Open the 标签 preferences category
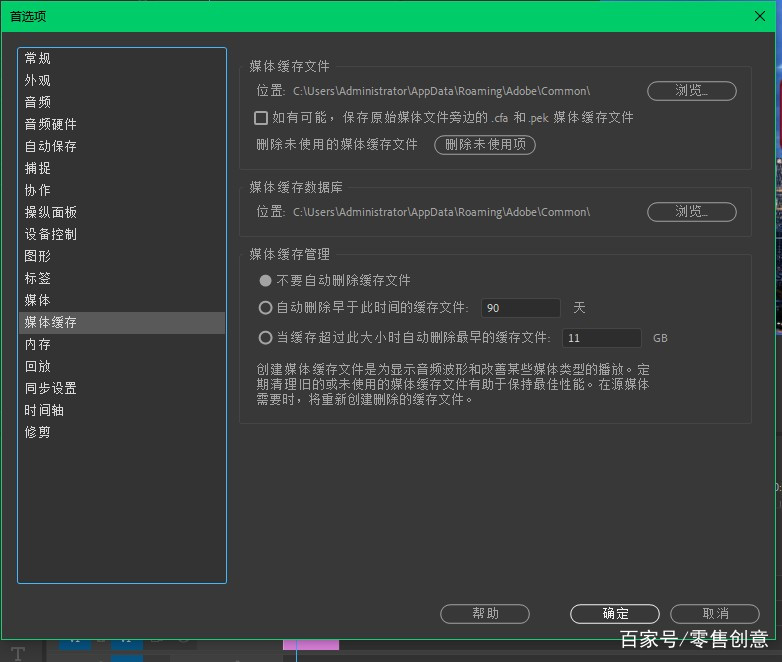The width and height of the screenshot is (782, 662). 122,278
